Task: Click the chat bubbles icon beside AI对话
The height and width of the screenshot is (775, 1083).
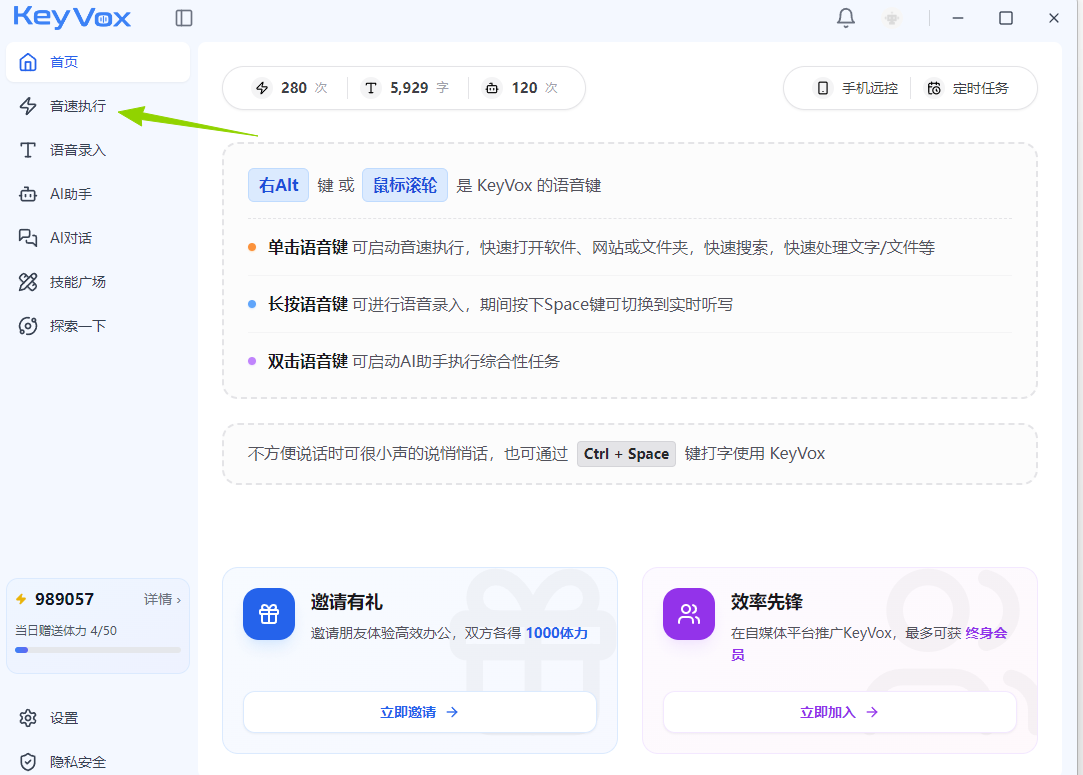Action: [x=28, y=238]
